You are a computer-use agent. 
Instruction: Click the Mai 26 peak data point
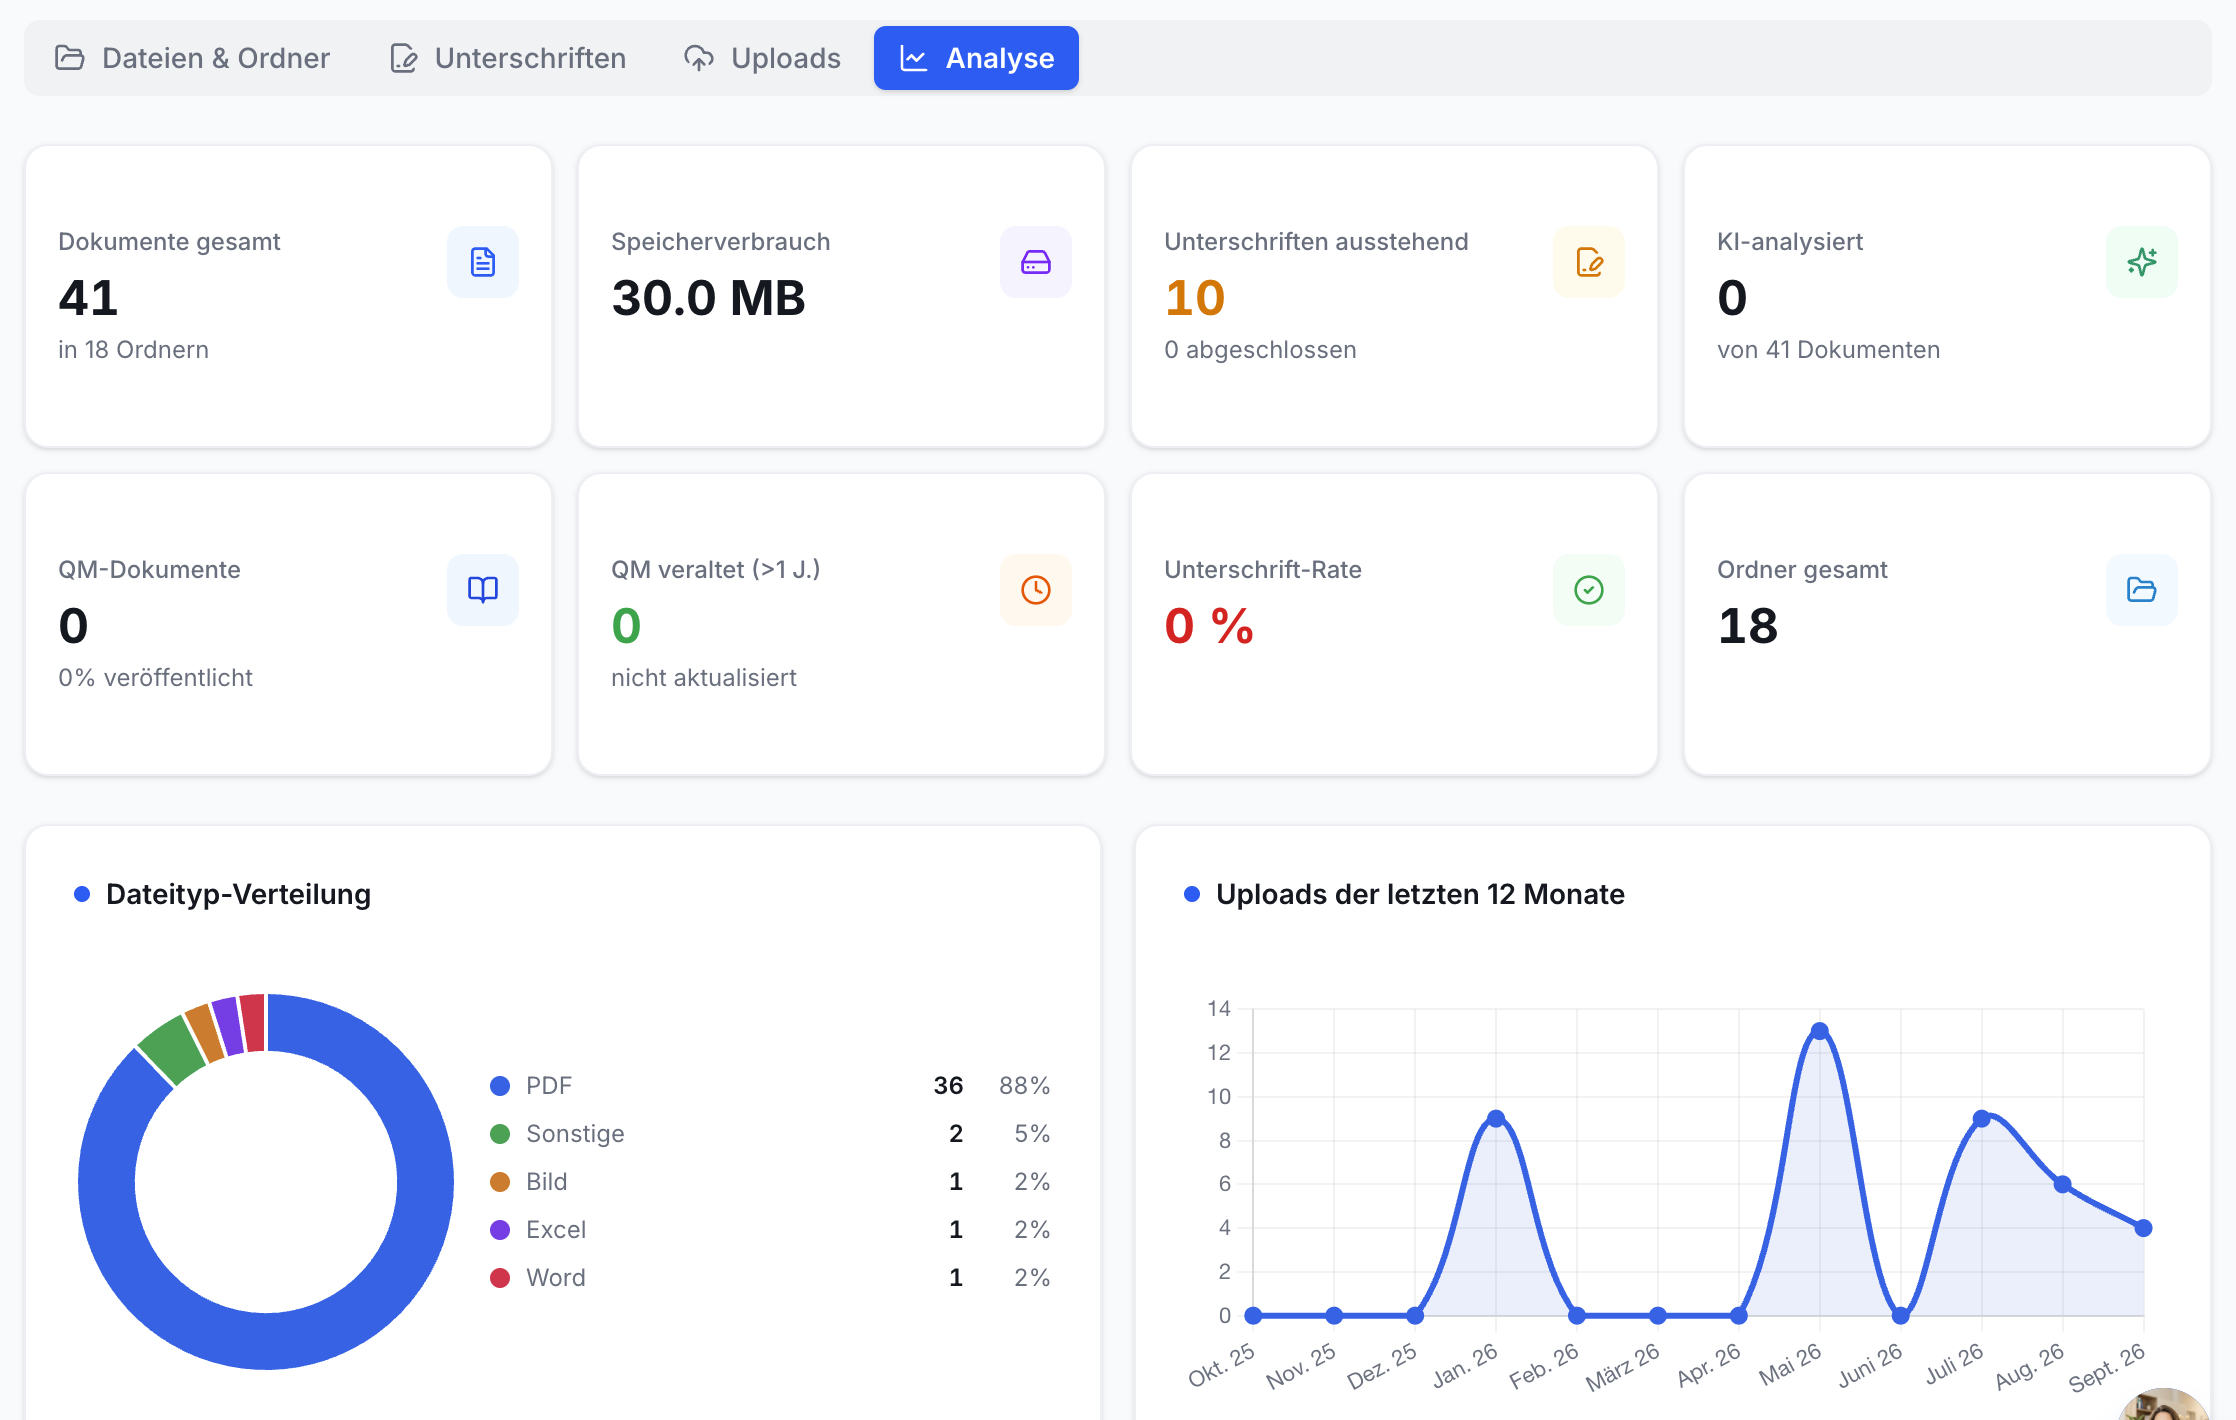click(x=1820, y=1031)
